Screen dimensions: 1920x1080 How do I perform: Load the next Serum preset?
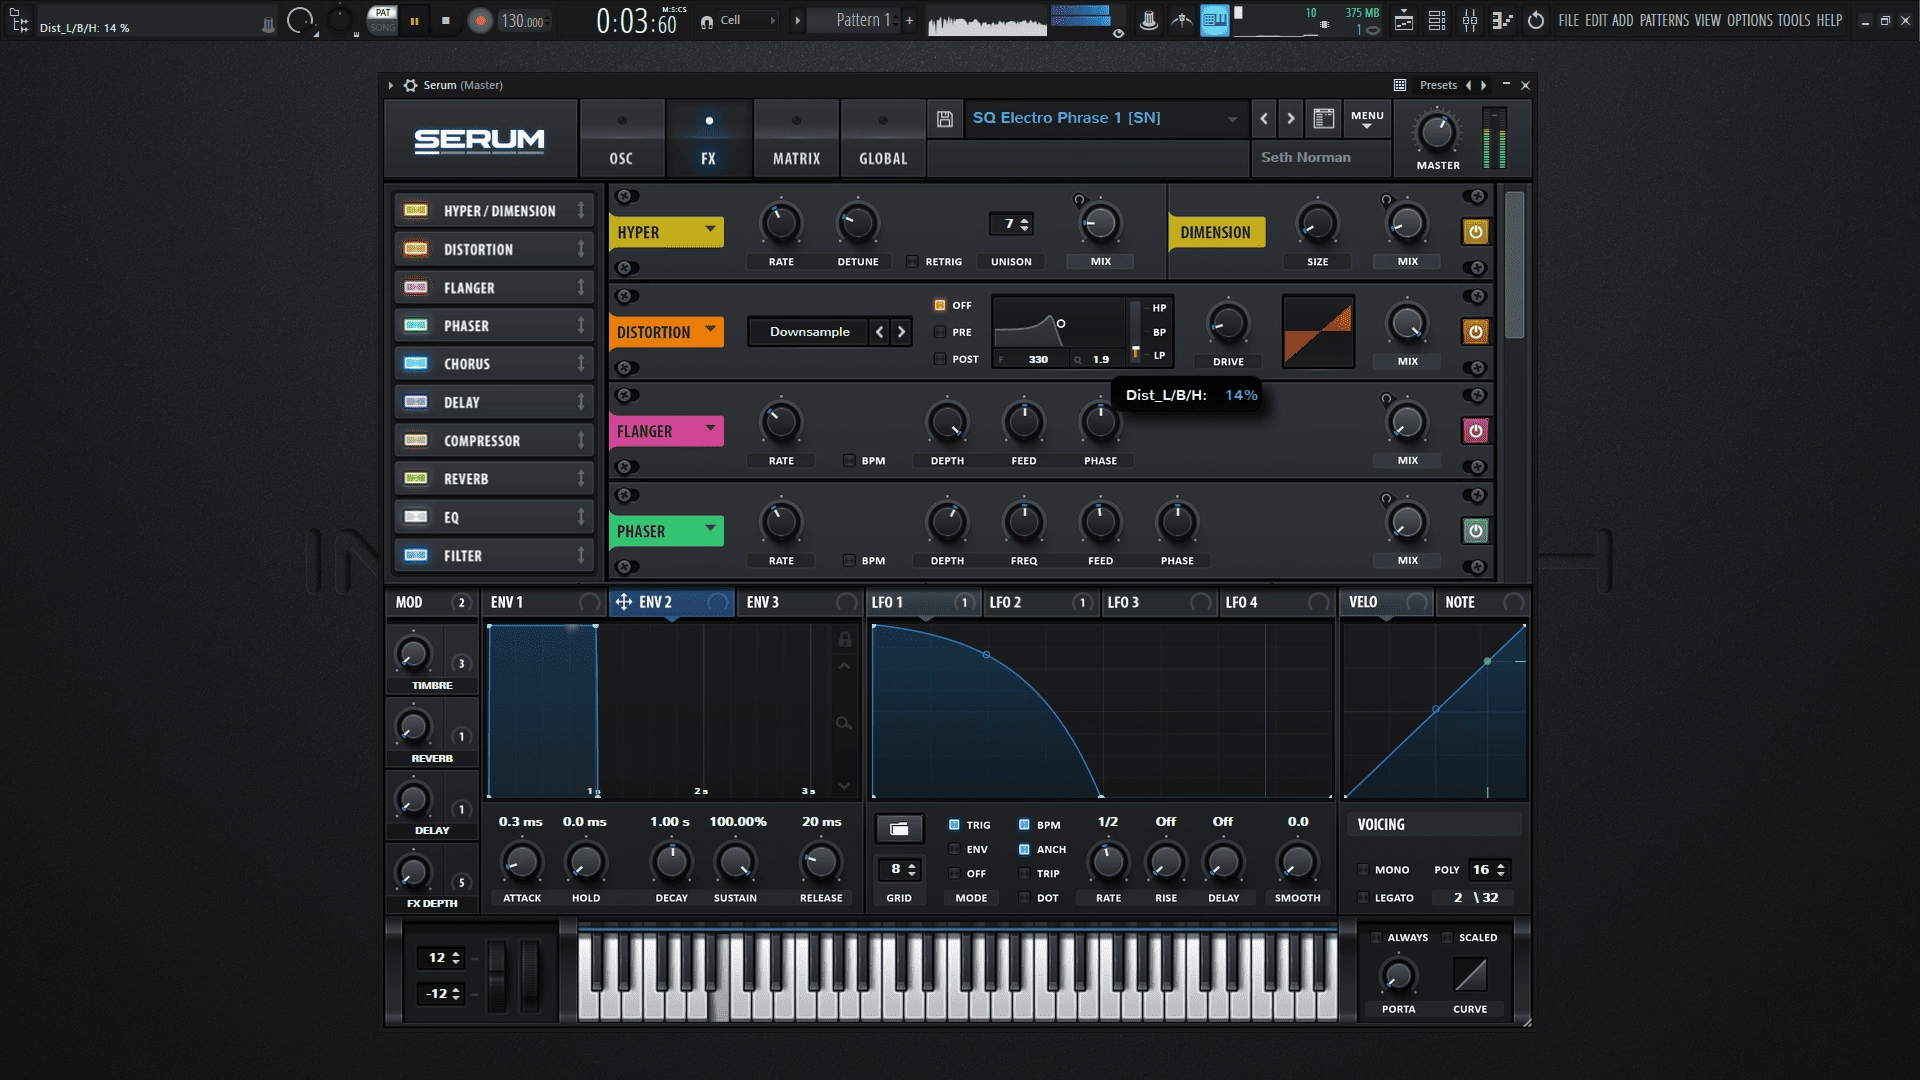pyautogui.click(x=1290, y=119)
